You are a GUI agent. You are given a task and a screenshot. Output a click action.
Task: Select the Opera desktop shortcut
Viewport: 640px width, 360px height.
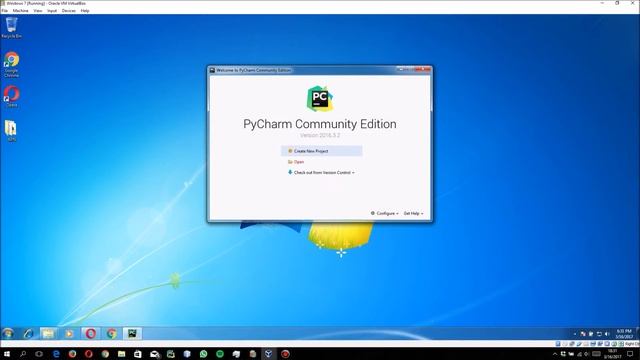(11, 96)
